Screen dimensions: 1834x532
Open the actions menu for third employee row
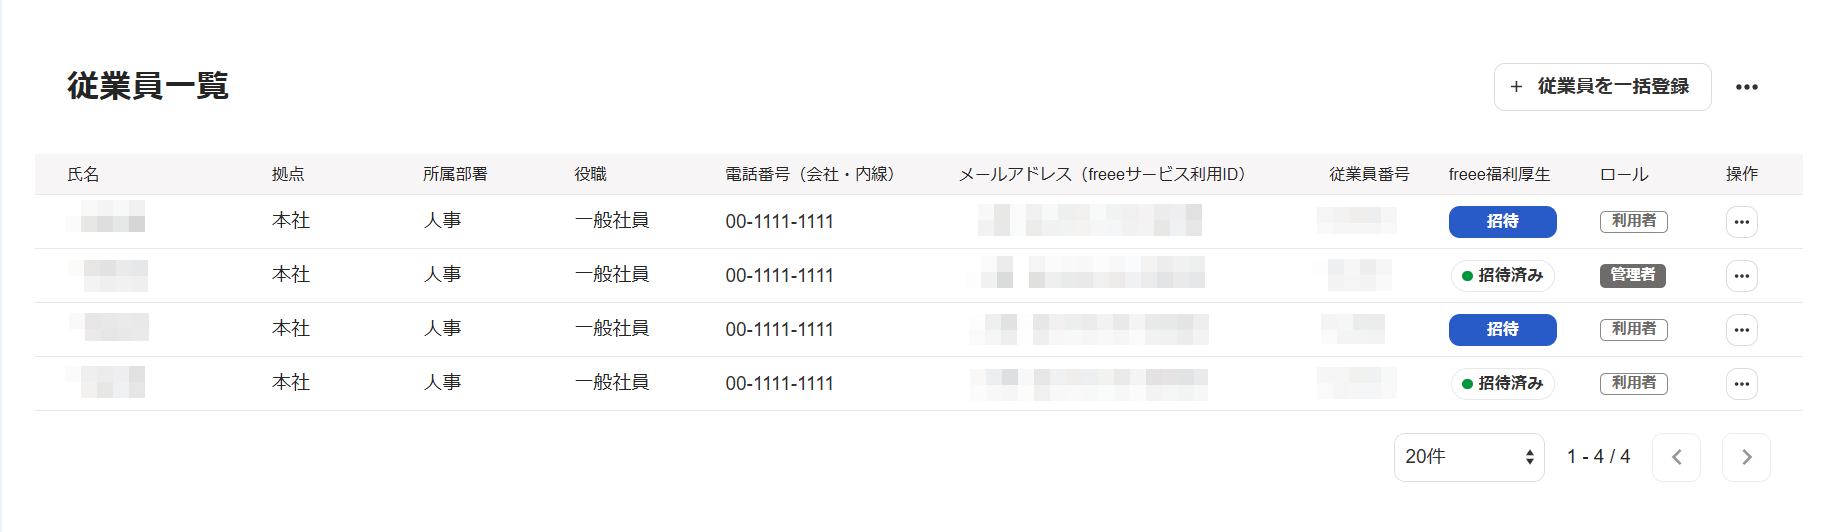click(x=1741, y=330)
